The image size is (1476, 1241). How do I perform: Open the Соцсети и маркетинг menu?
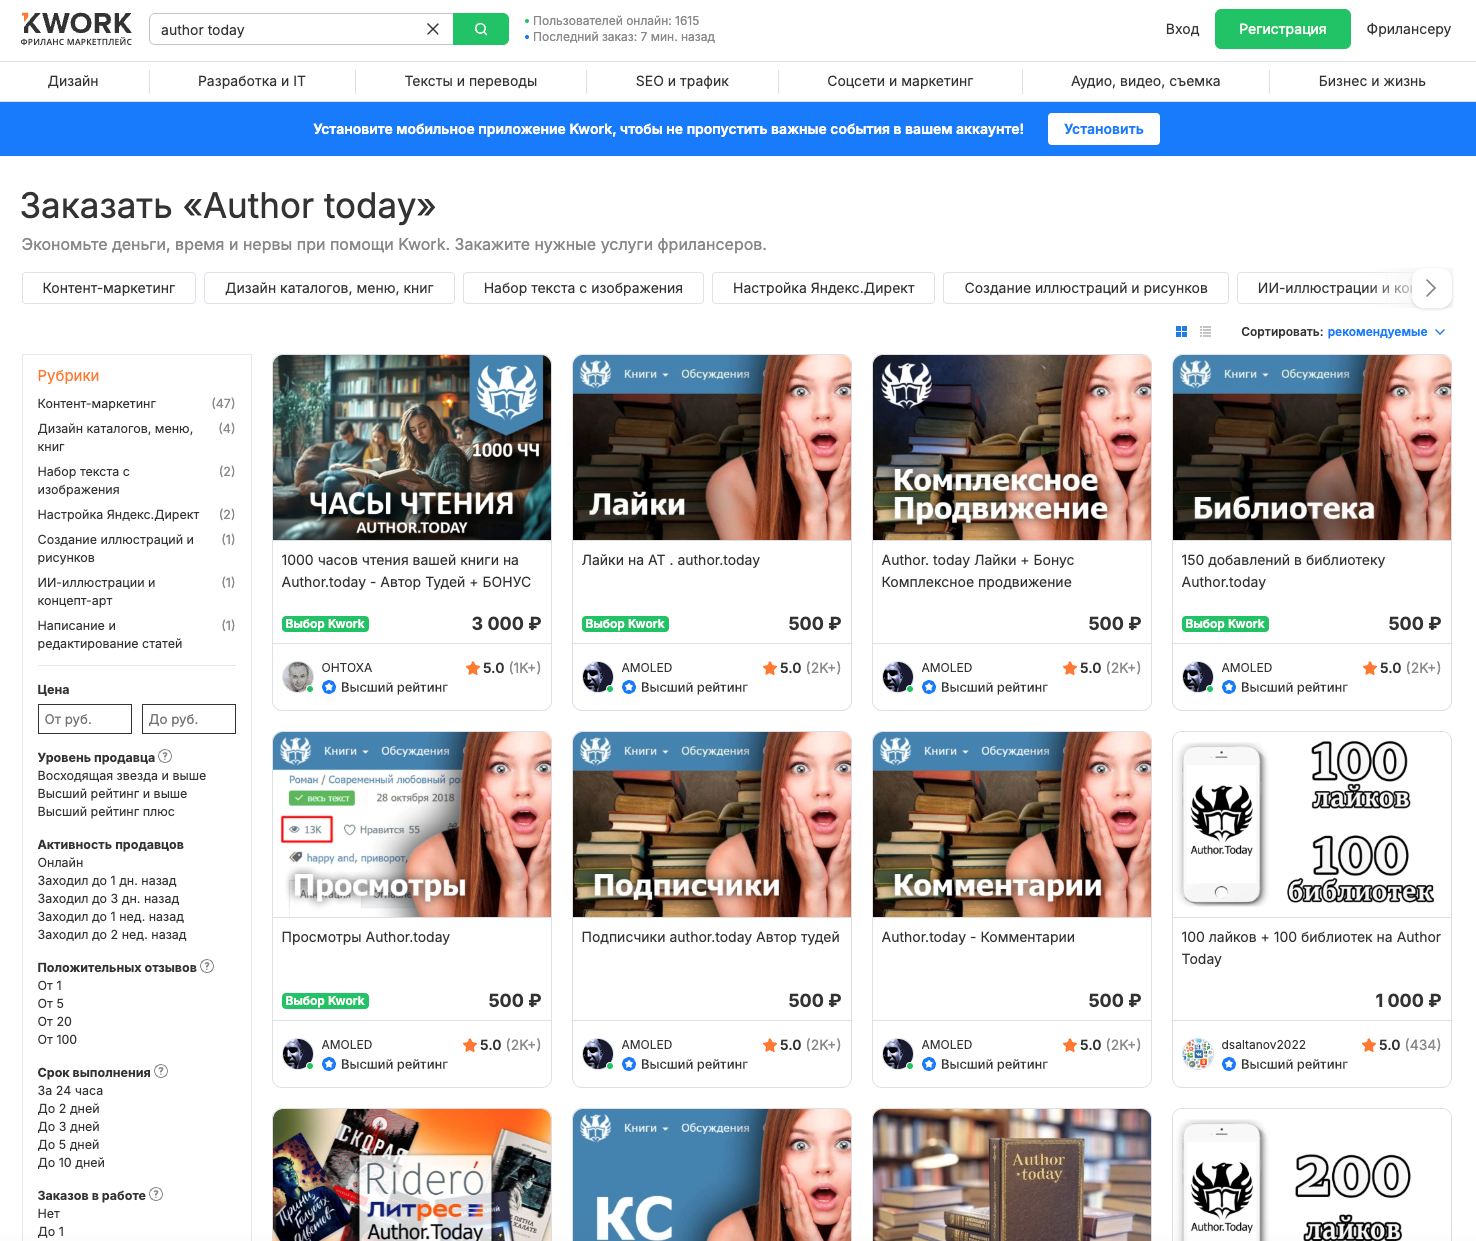tap(900, 81)
